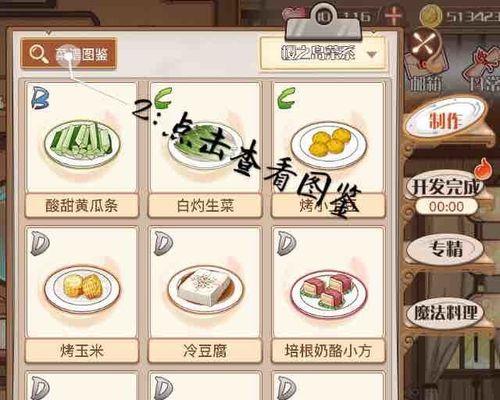
Task: Select the 培根奶酪小方 bacon cheese dish
Action: point(328,295)
